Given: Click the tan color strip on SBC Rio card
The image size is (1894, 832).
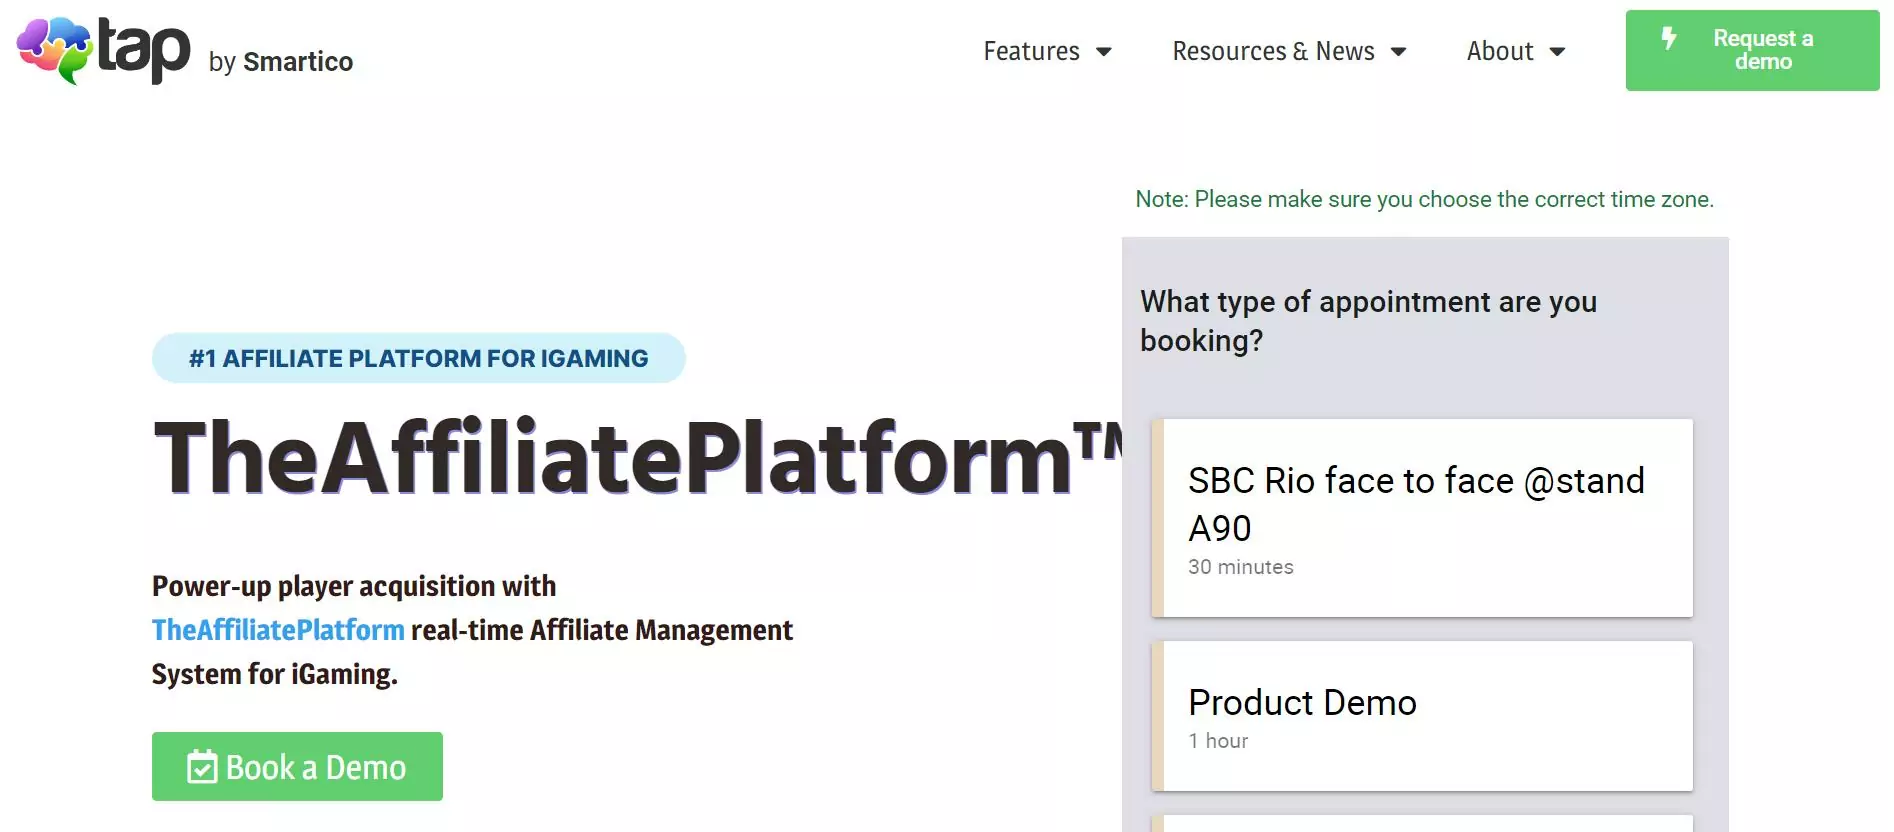Looking at the screenshot, I should tap(1157, 517).
